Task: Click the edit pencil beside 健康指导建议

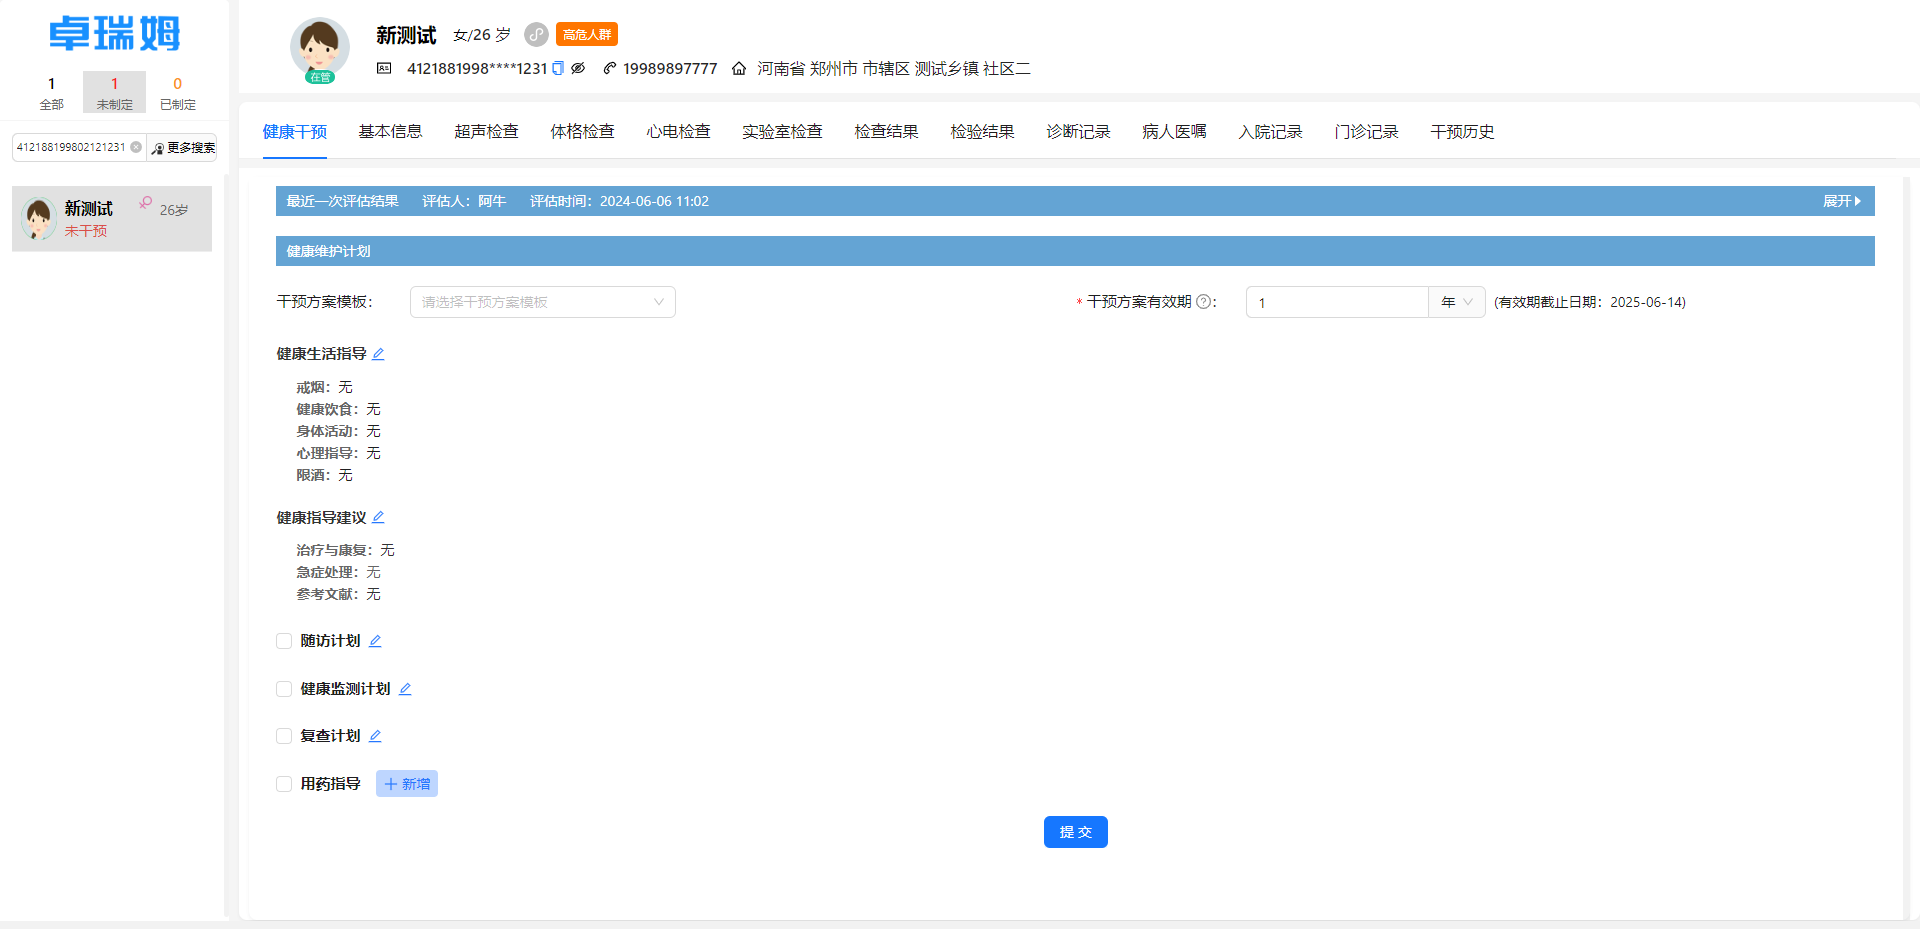Action: [x=378, y=518]
